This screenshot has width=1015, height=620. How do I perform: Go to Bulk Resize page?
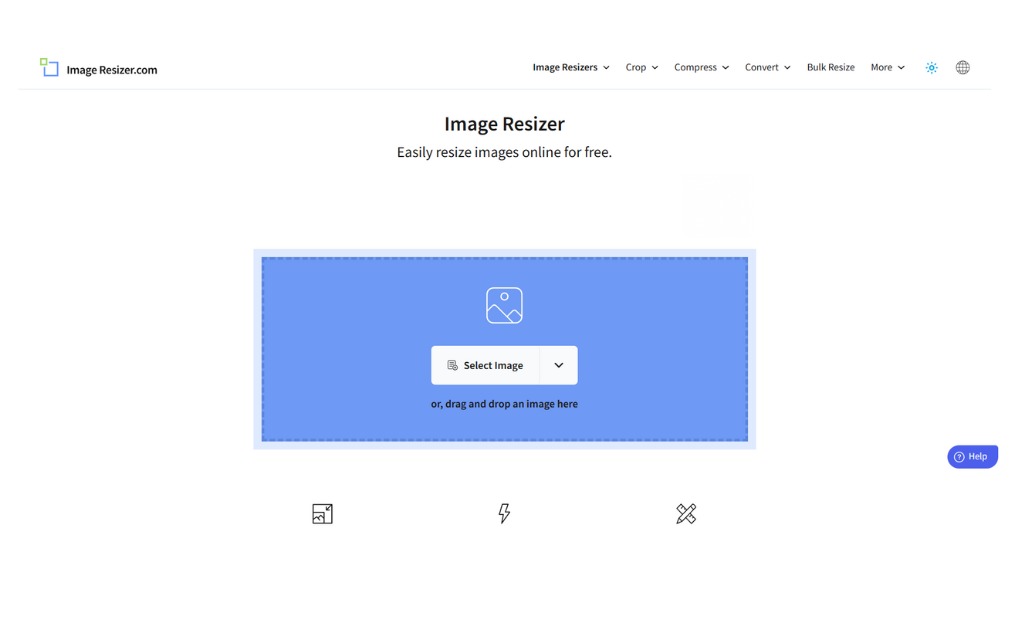point(830,68)
